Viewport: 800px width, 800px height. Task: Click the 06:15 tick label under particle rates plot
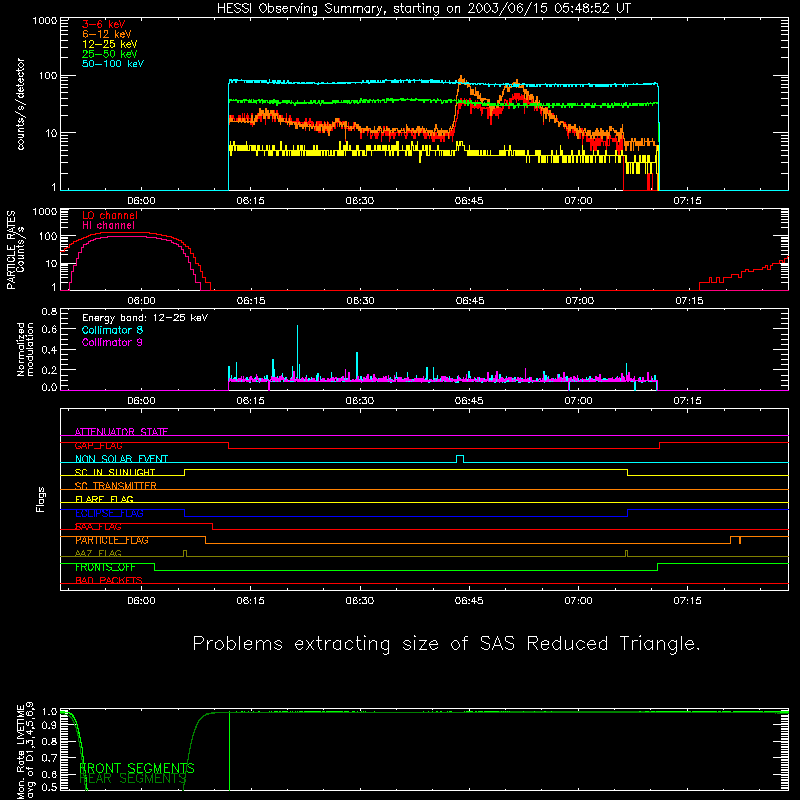click(x=251, y=301)
